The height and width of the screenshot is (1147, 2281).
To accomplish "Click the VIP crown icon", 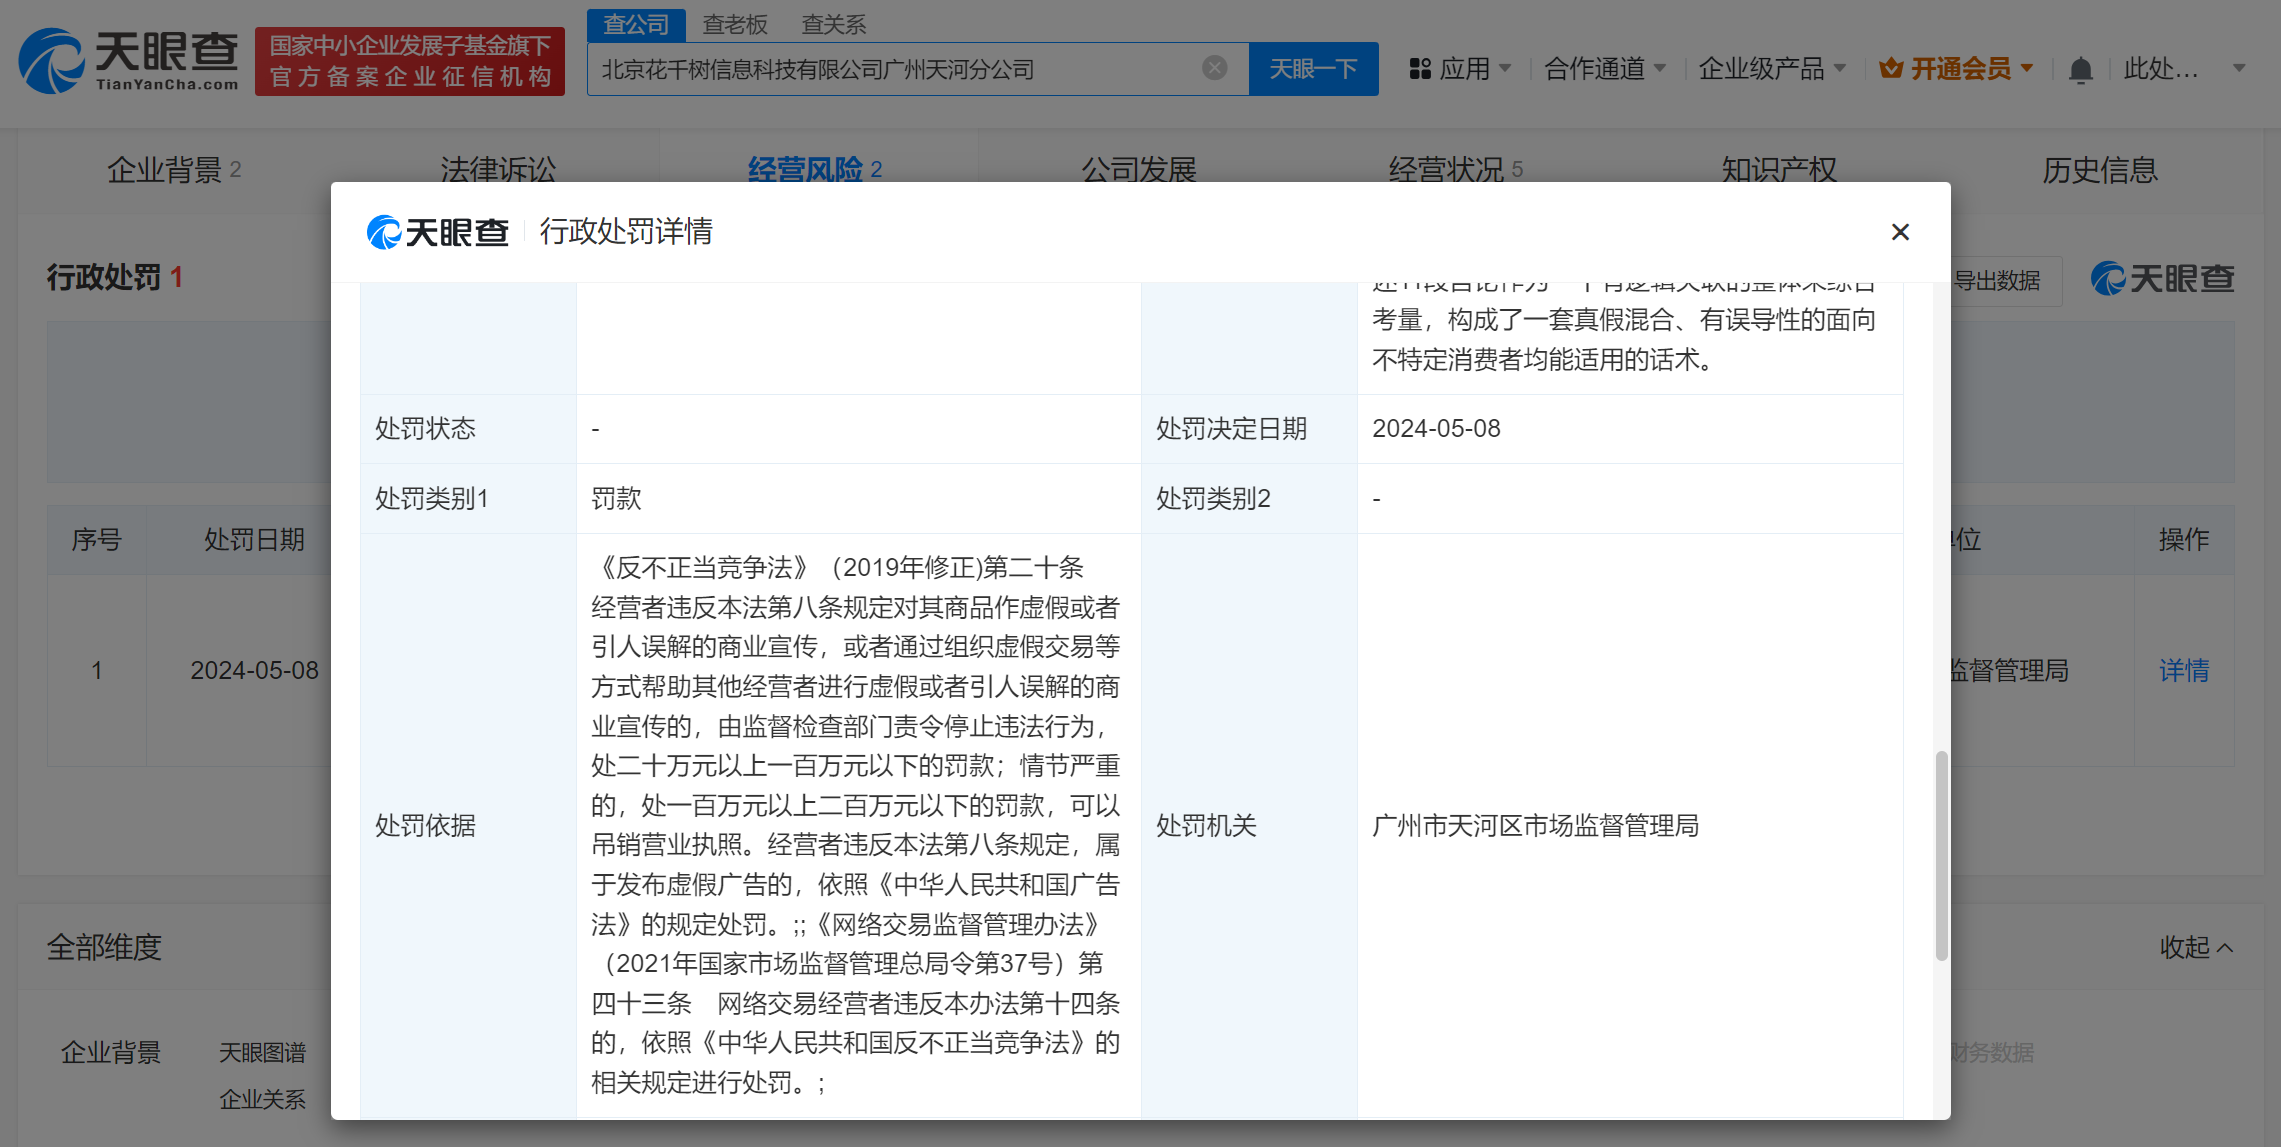I will click(x=1890, y=69).
